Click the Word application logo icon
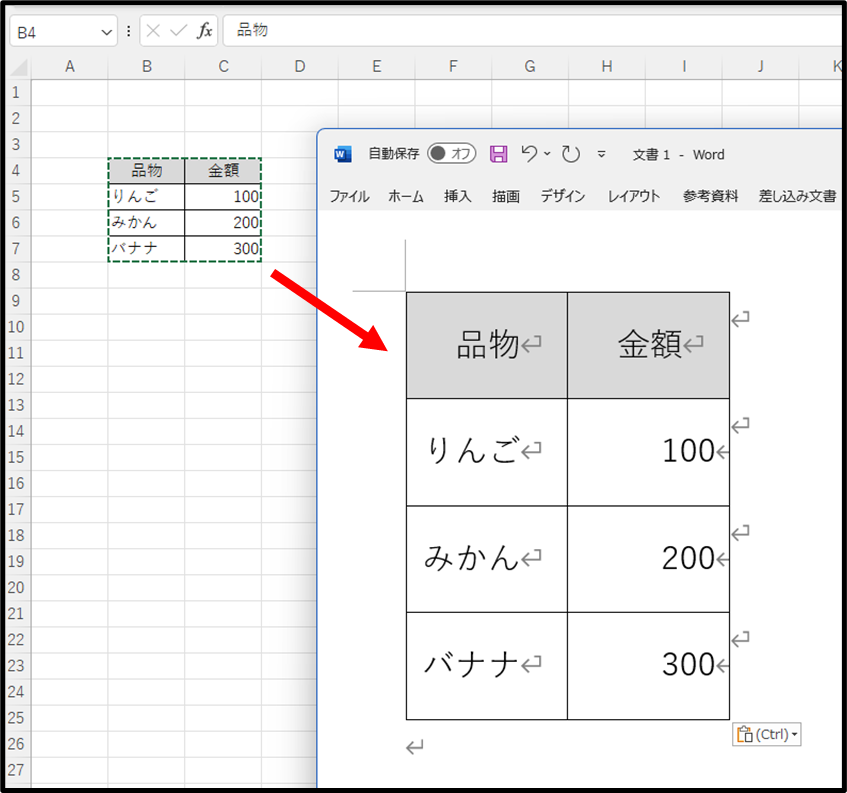Screen dimensions: 847x793 pyautogui.click(x=343, y=154)
